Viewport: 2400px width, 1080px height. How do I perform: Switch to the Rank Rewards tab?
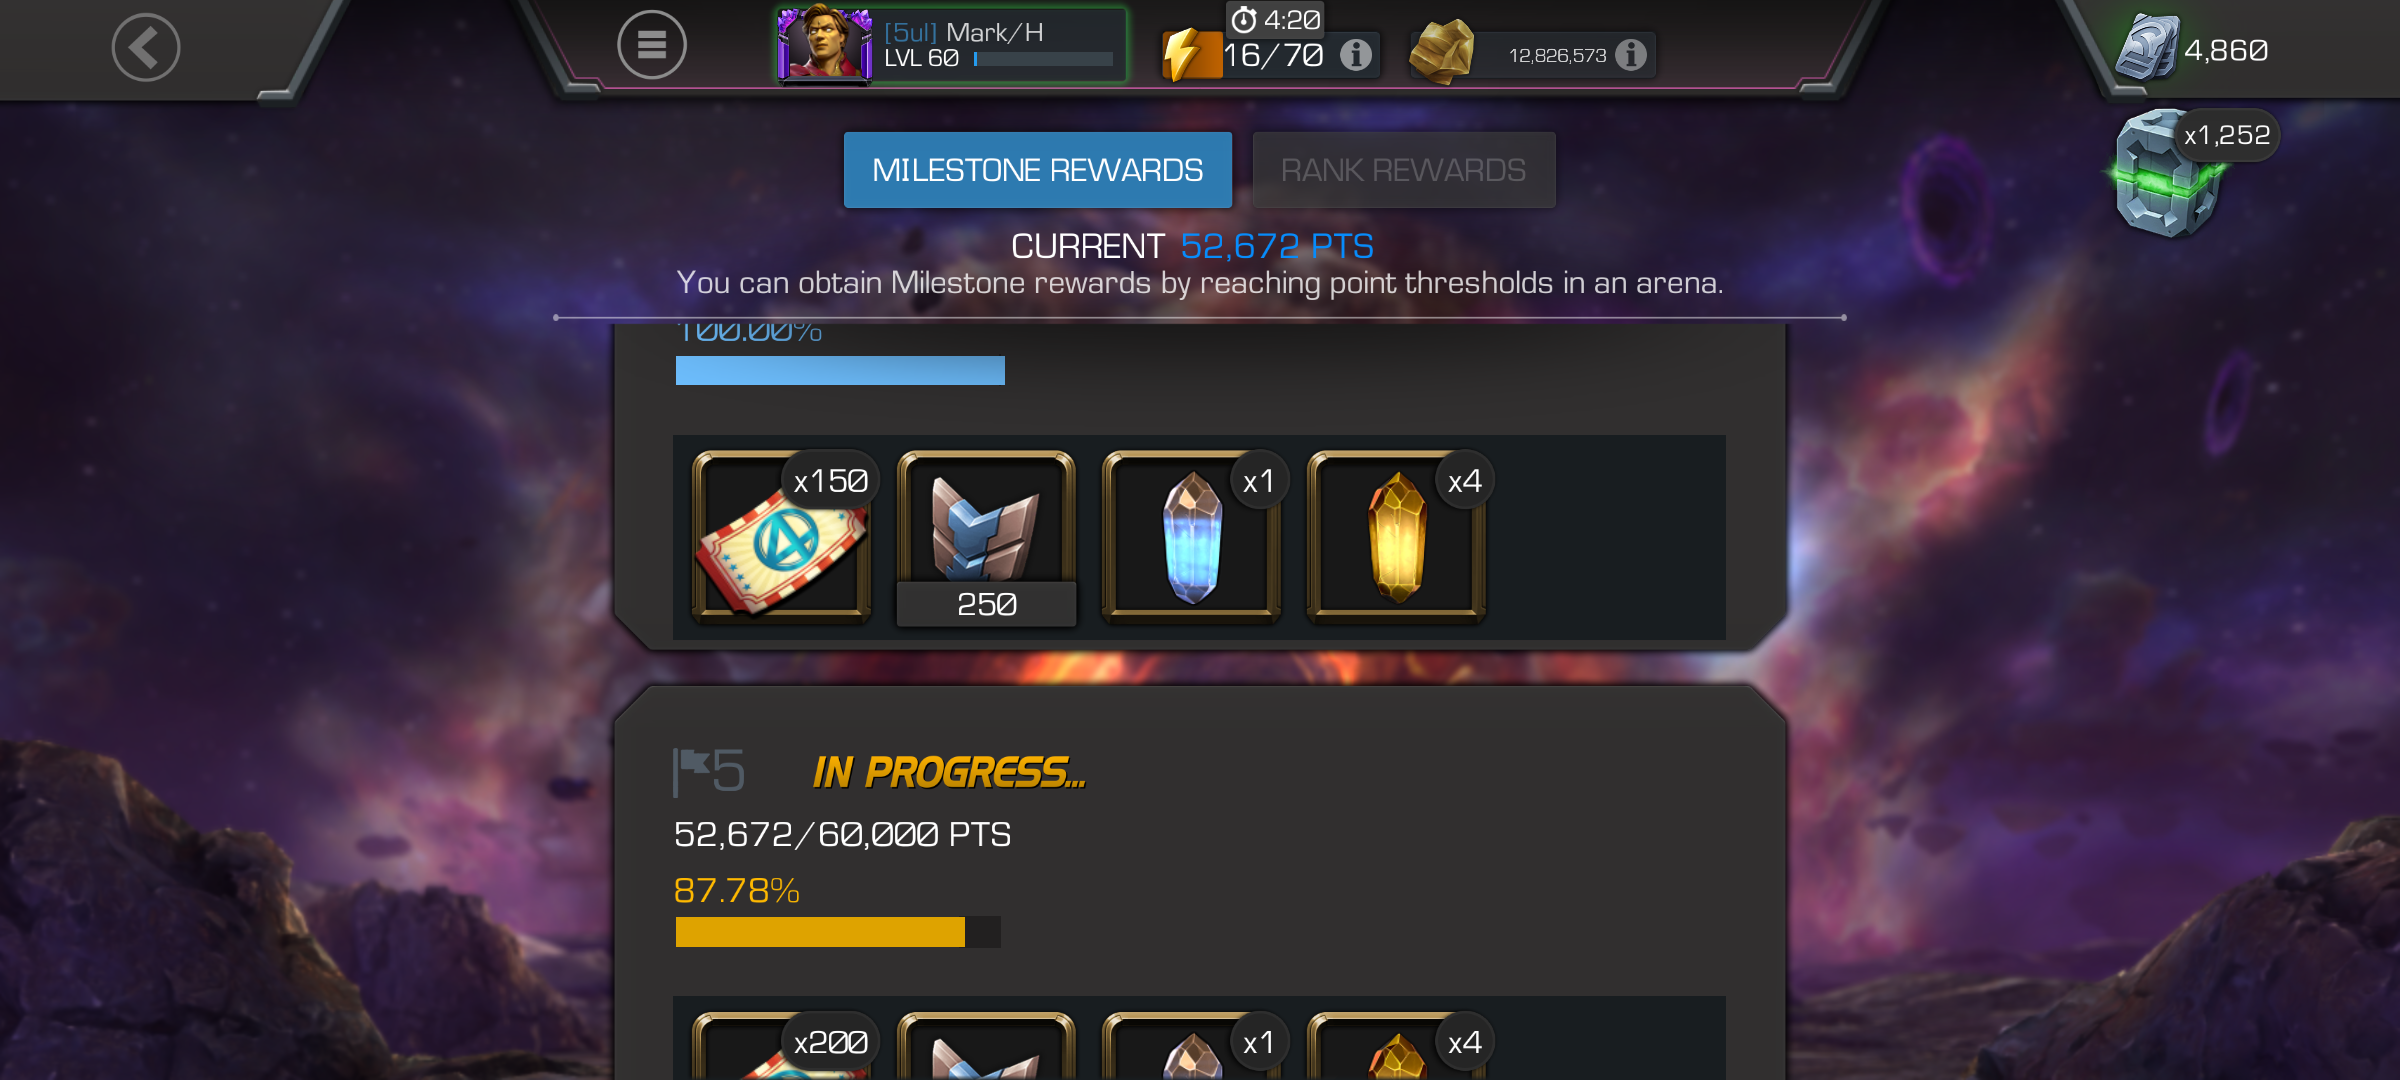click(x=1403, y=170)
